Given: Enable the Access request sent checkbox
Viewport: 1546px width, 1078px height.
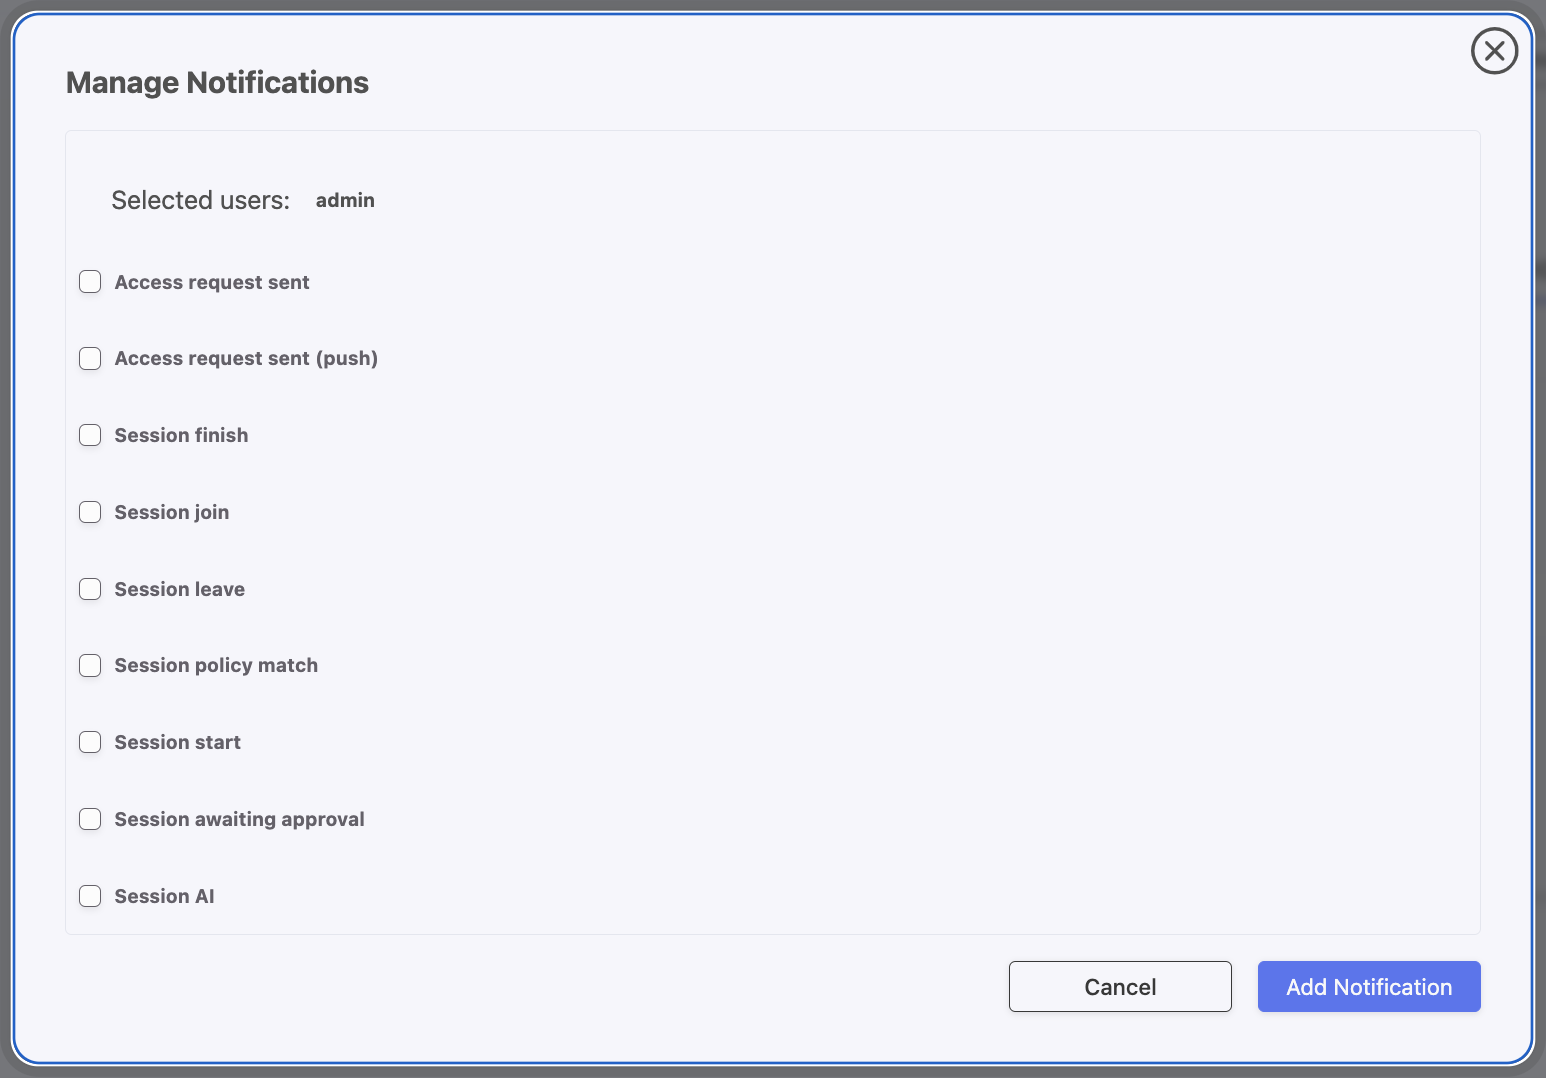Looking at the screenshot, I should 90,282.
